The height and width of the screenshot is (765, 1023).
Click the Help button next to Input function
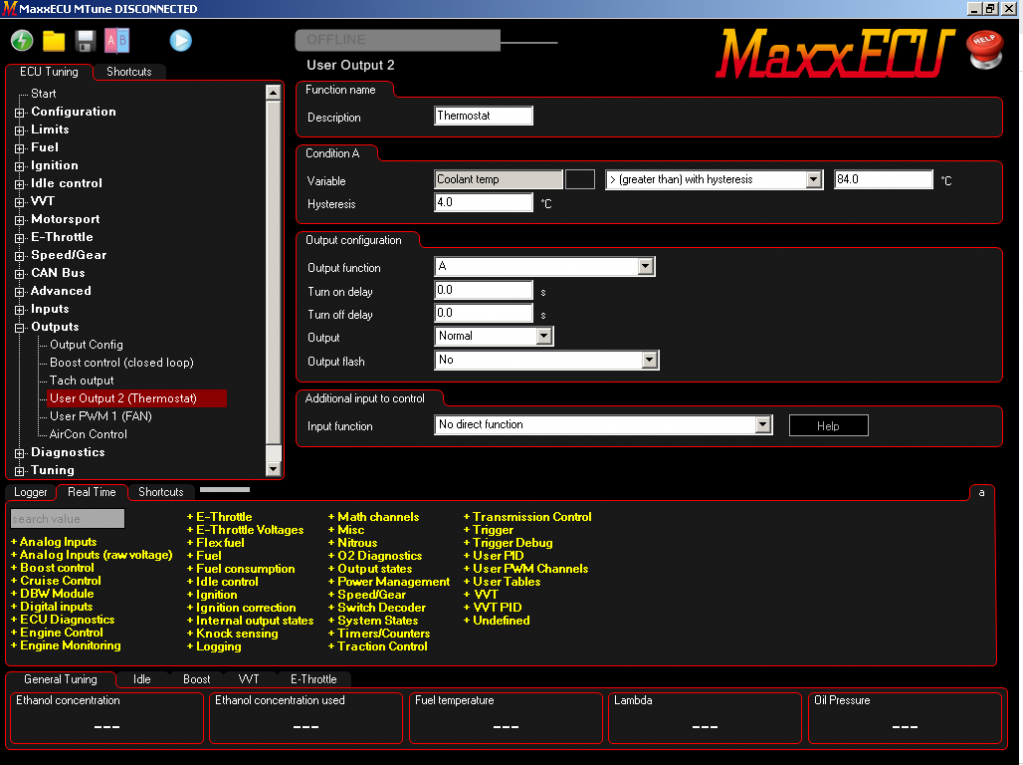tap(828, 426)
